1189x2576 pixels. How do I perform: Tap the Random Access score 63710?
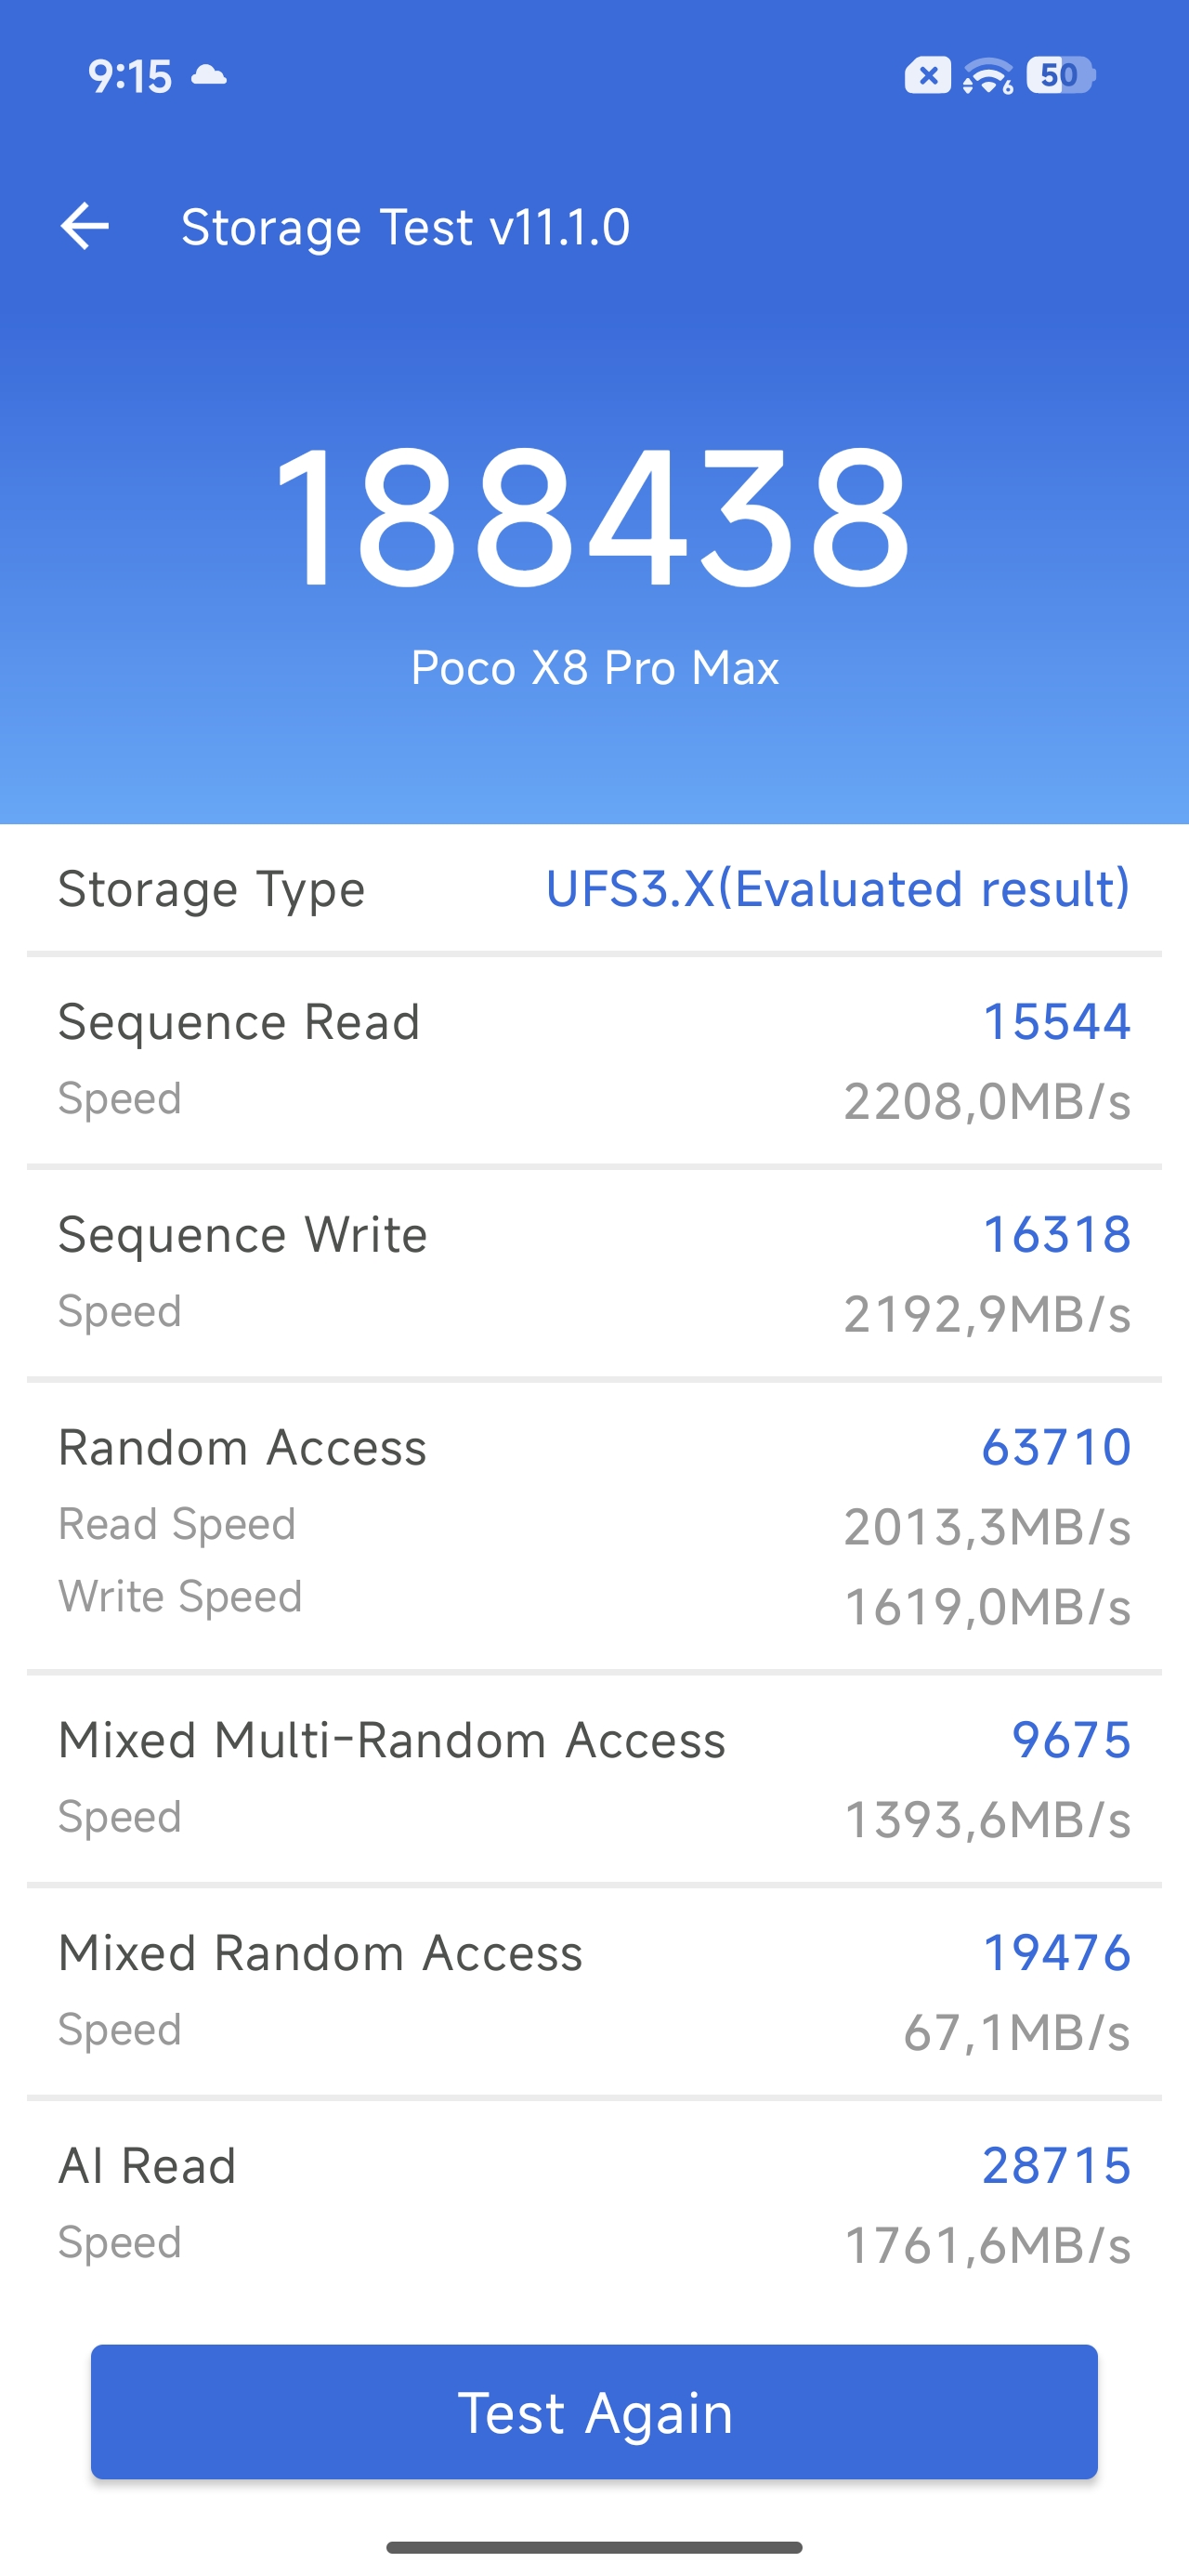[x=1056, y=1447]
